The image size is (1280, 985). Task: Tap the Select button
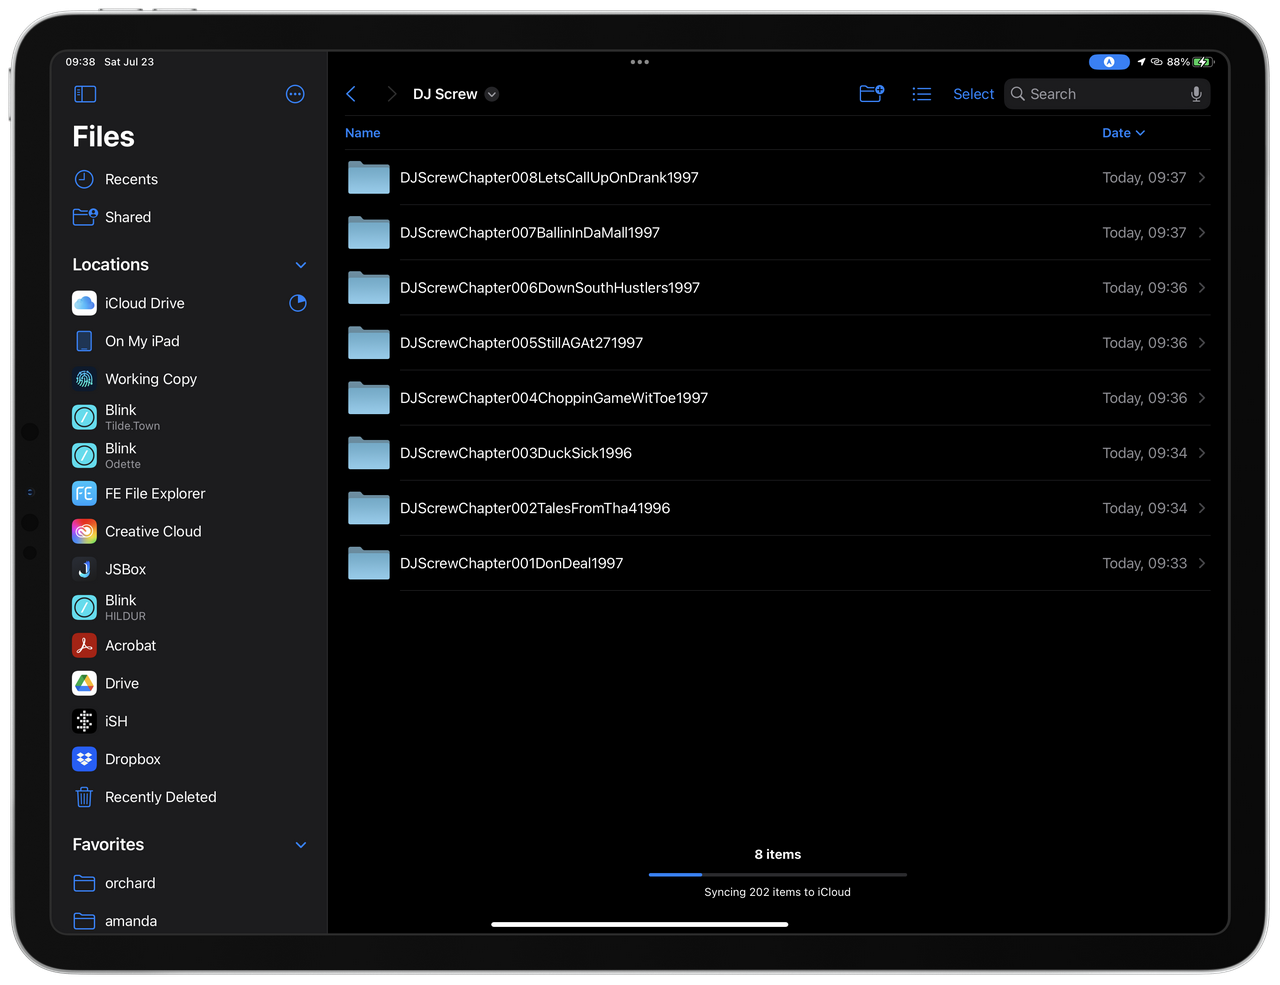coord(973,94)
